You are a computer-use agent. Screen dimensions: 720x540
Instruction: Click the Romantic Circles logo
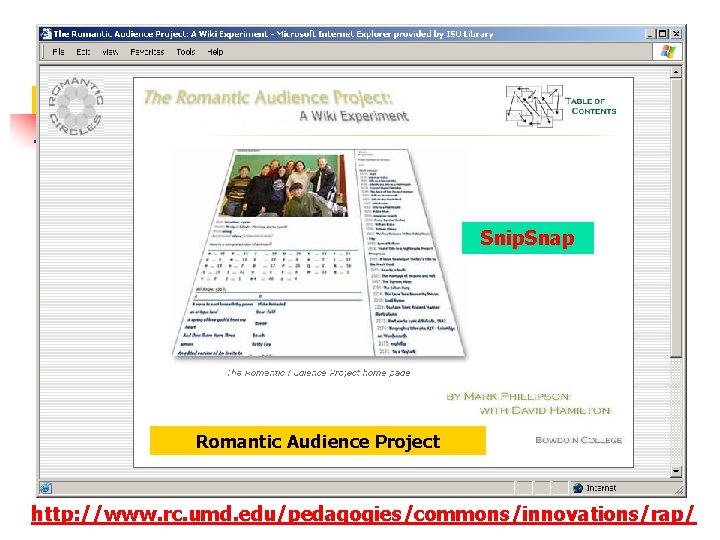click(76, 107)
